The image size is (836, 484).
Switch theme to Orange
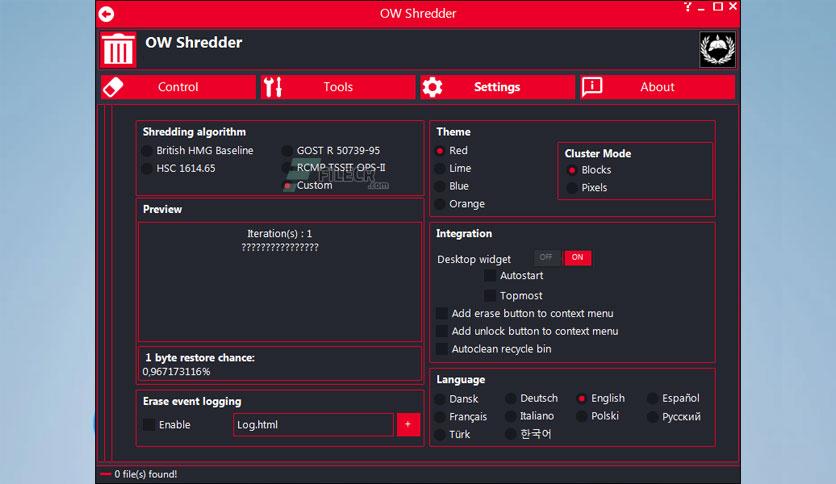460,204
